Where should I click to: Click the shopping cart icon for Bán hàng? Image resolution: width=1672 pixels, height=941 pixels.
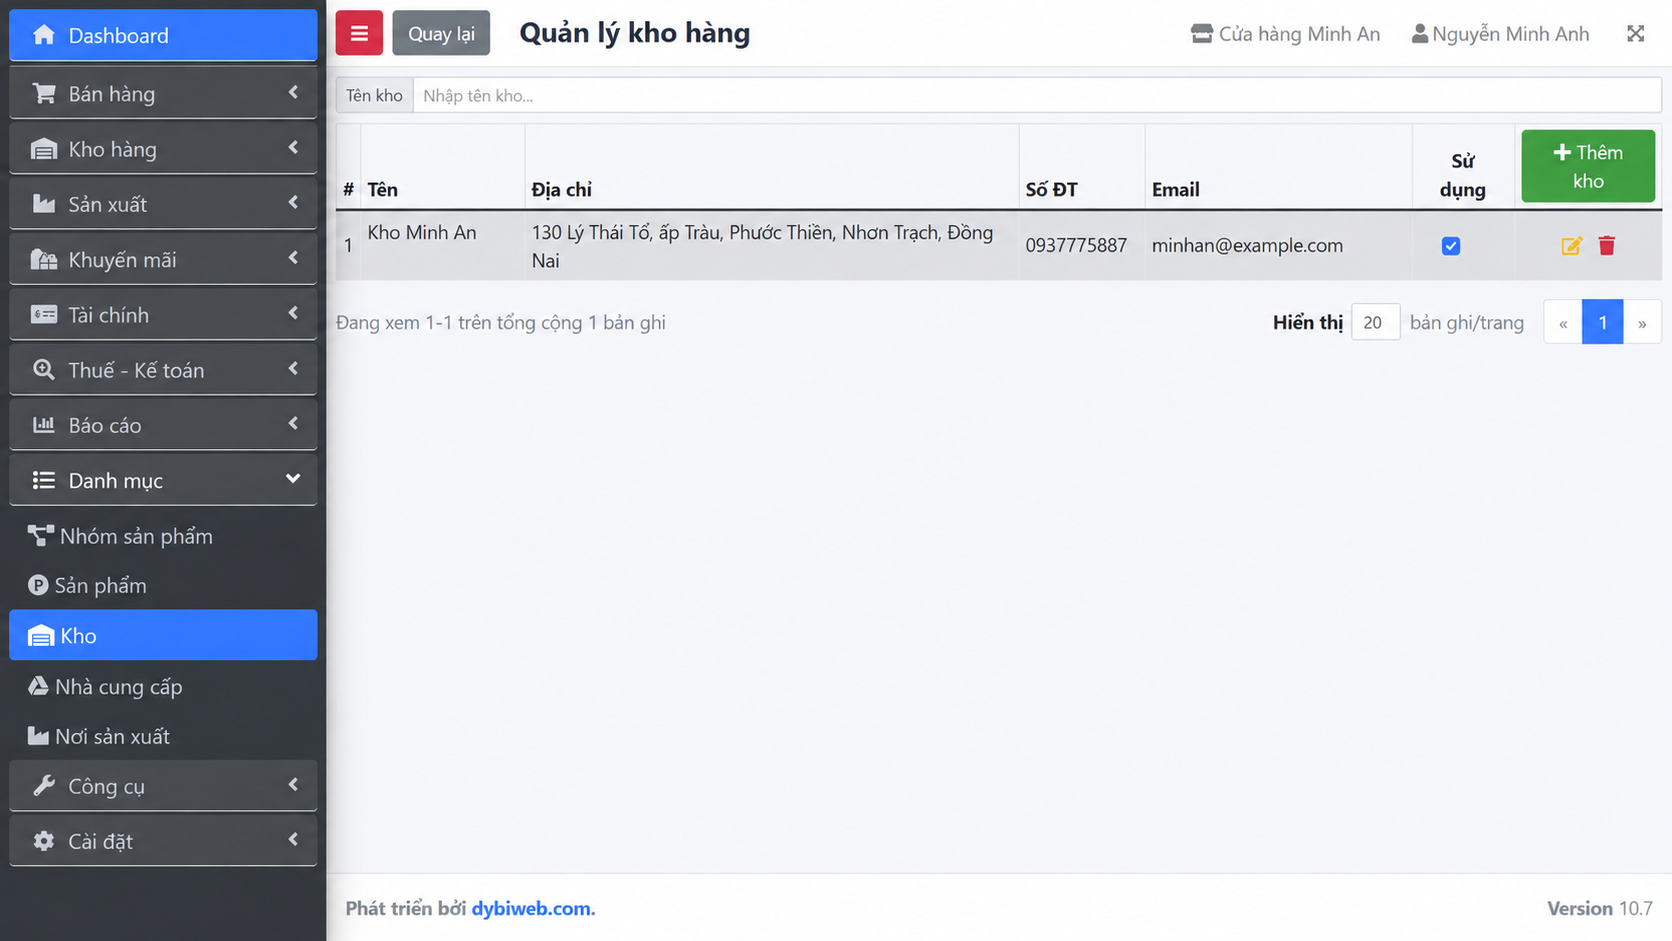44,93
